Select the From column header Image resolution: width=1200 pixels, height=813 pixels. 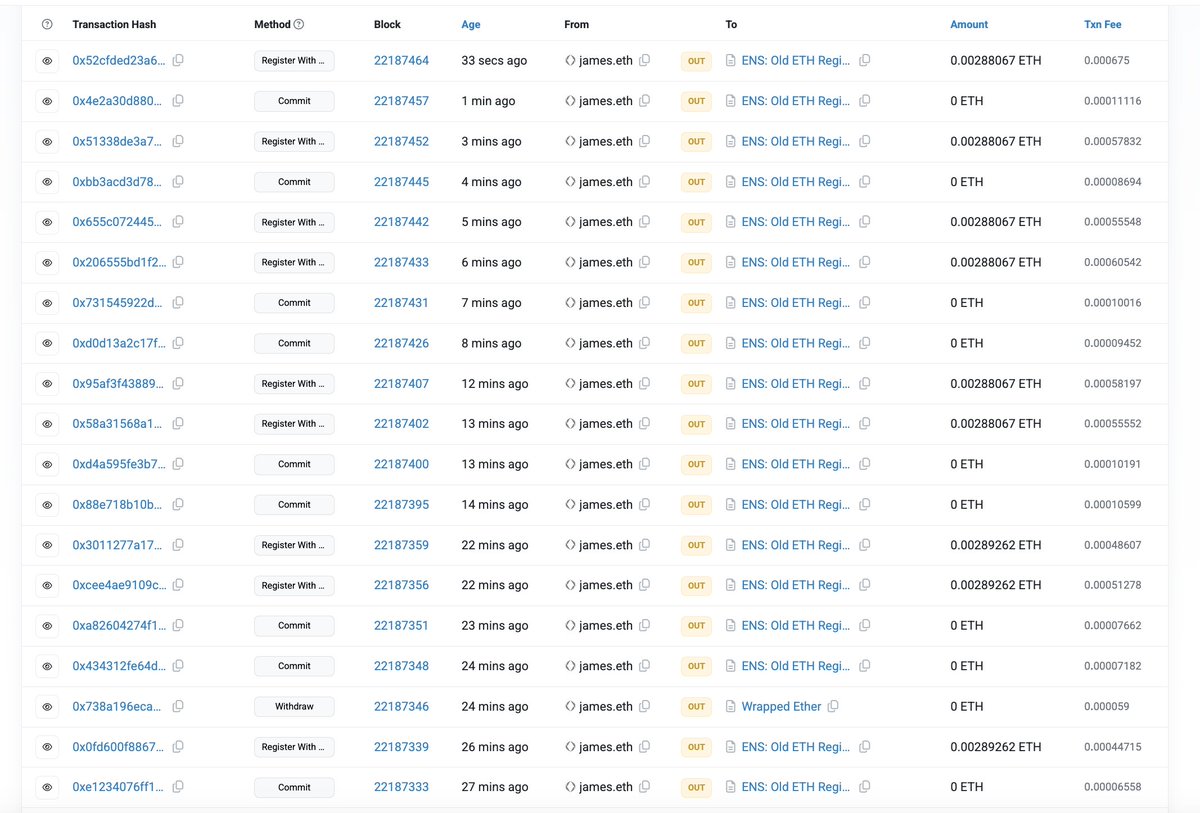(576, 23)
